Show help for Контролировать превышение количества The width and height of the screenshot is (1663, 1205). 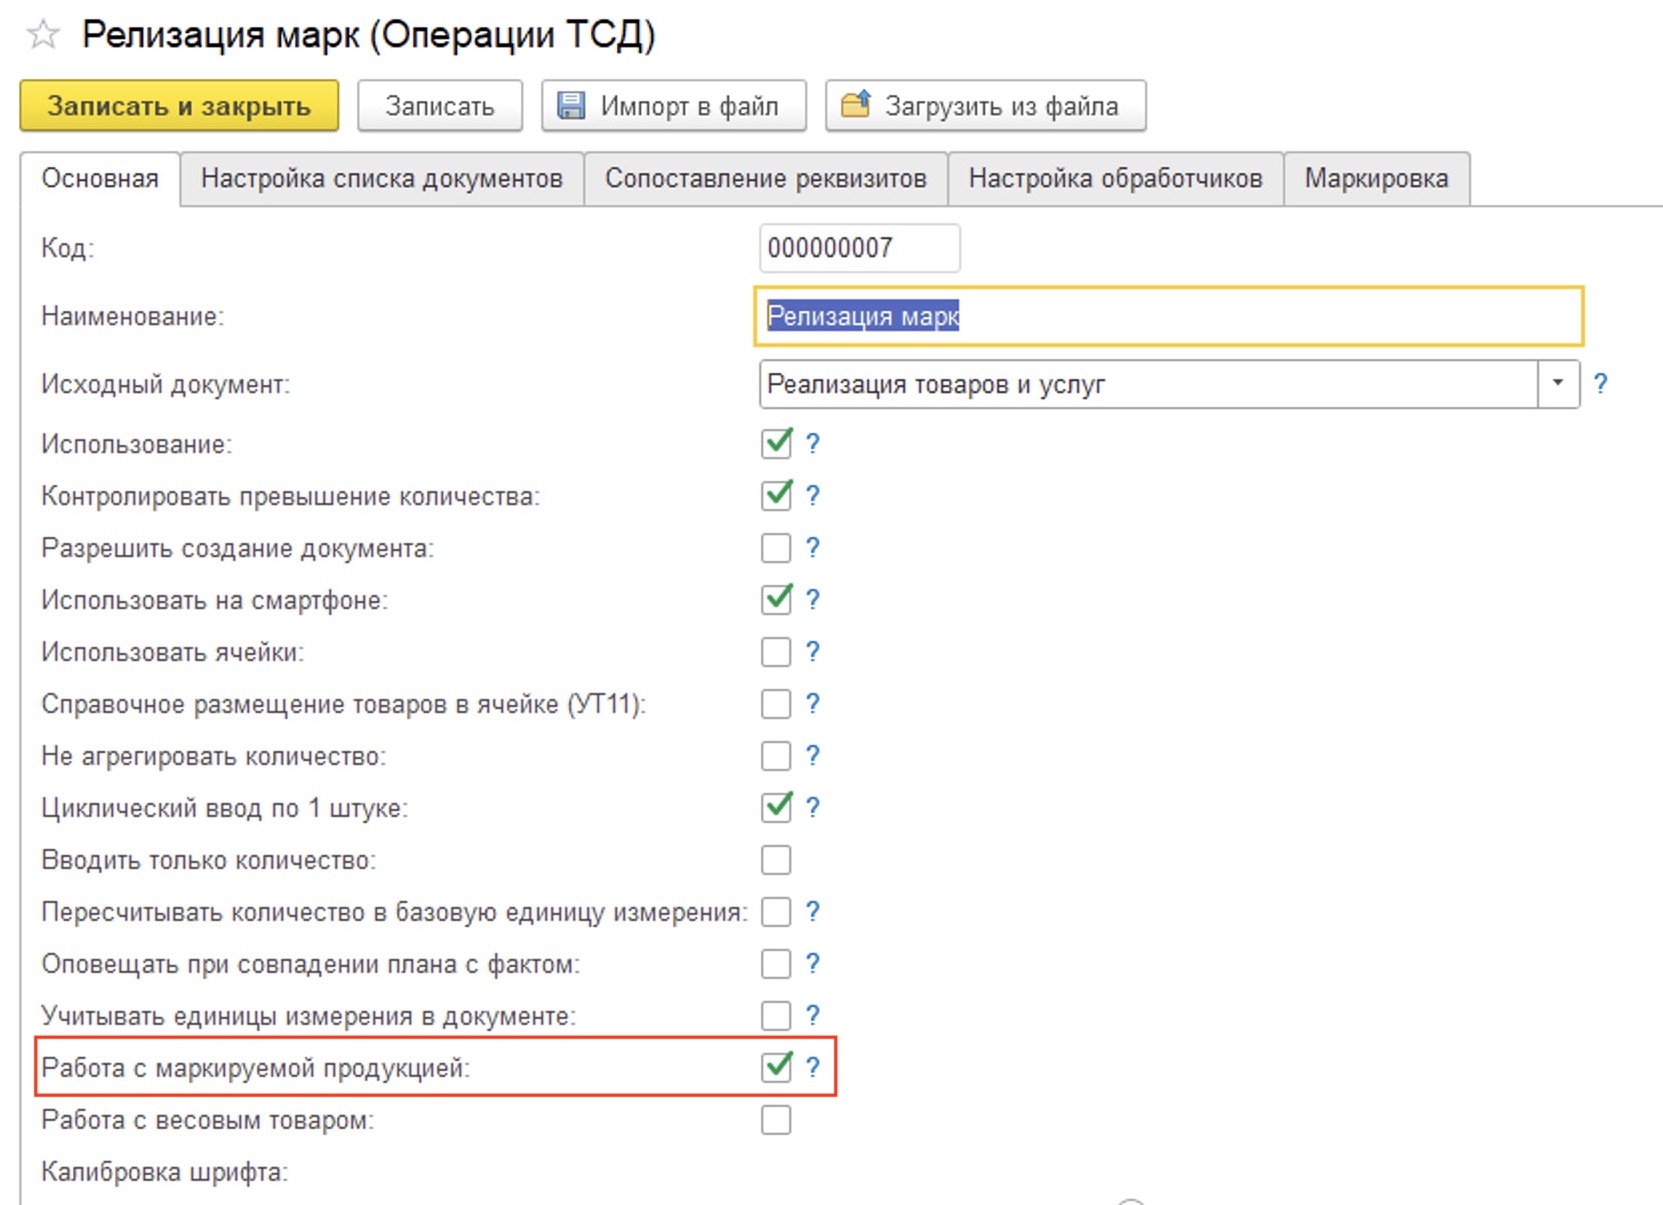click(813, 496)
